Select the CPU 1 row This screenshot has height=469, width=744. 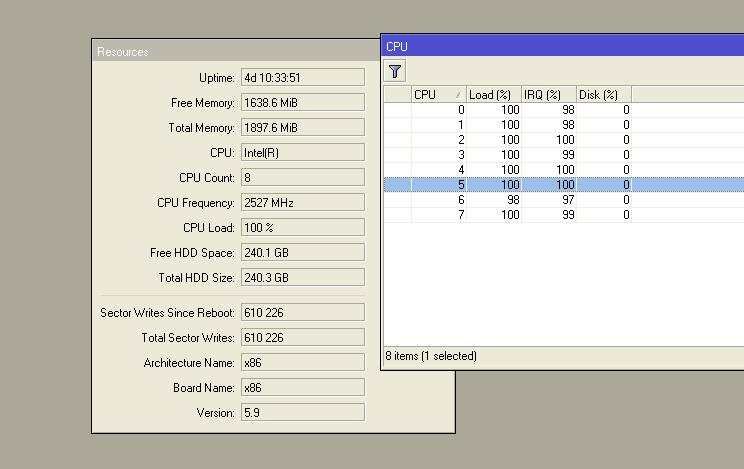564,125
